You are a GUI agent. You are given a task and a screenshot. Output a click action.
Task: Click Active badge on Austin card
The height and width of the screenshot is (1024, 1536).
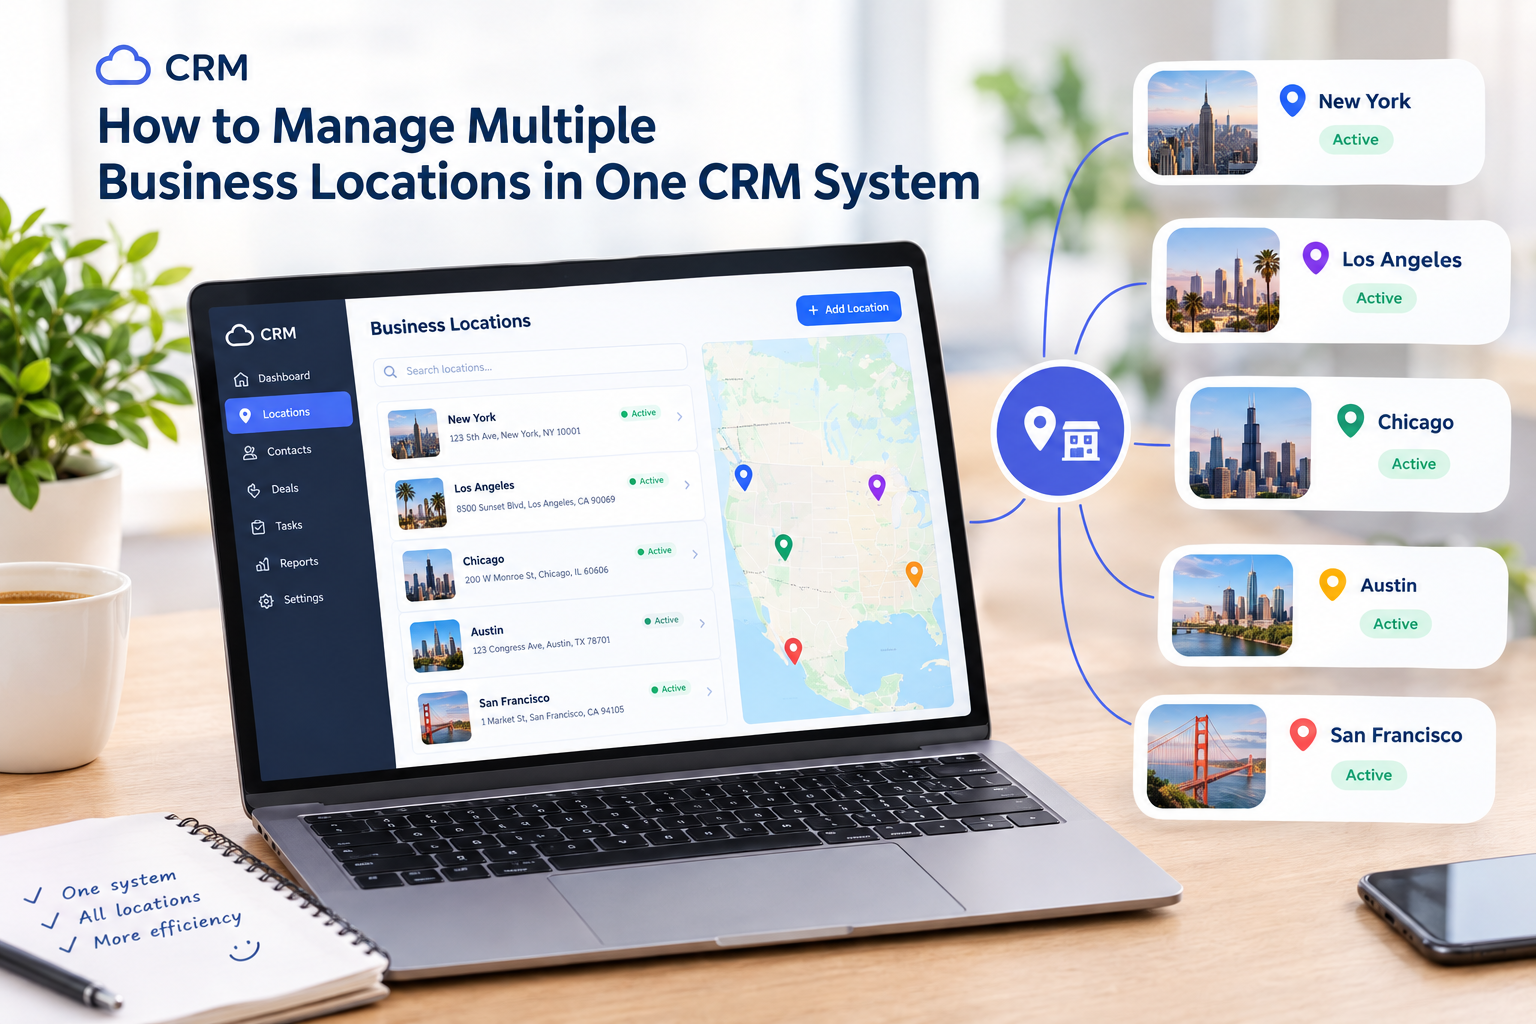1395,624
